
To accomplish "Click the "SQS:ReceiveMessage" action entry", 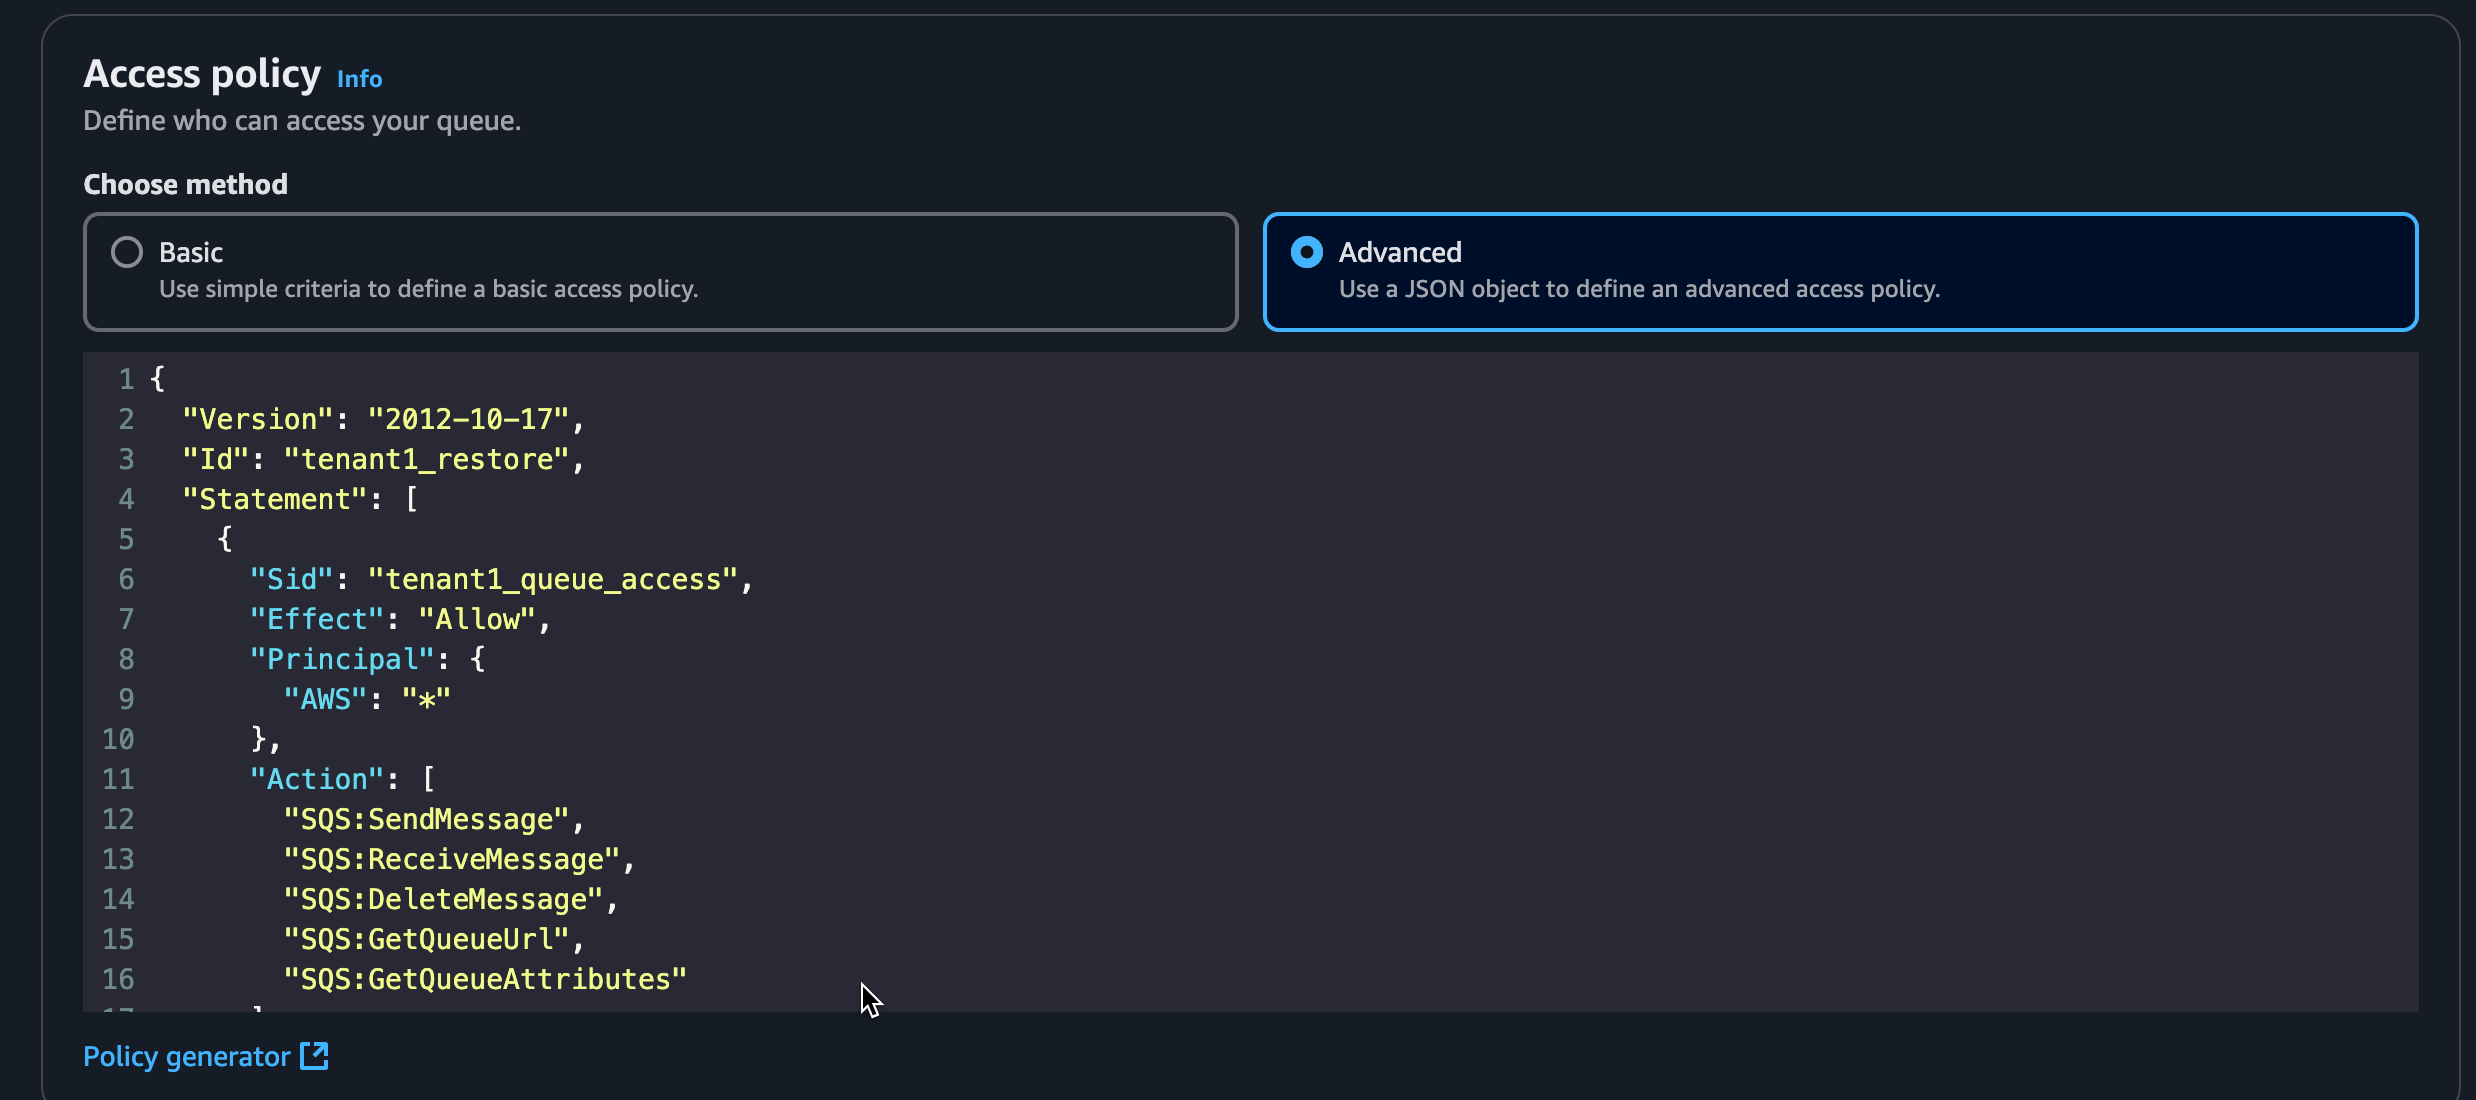I will click(451, 859).
